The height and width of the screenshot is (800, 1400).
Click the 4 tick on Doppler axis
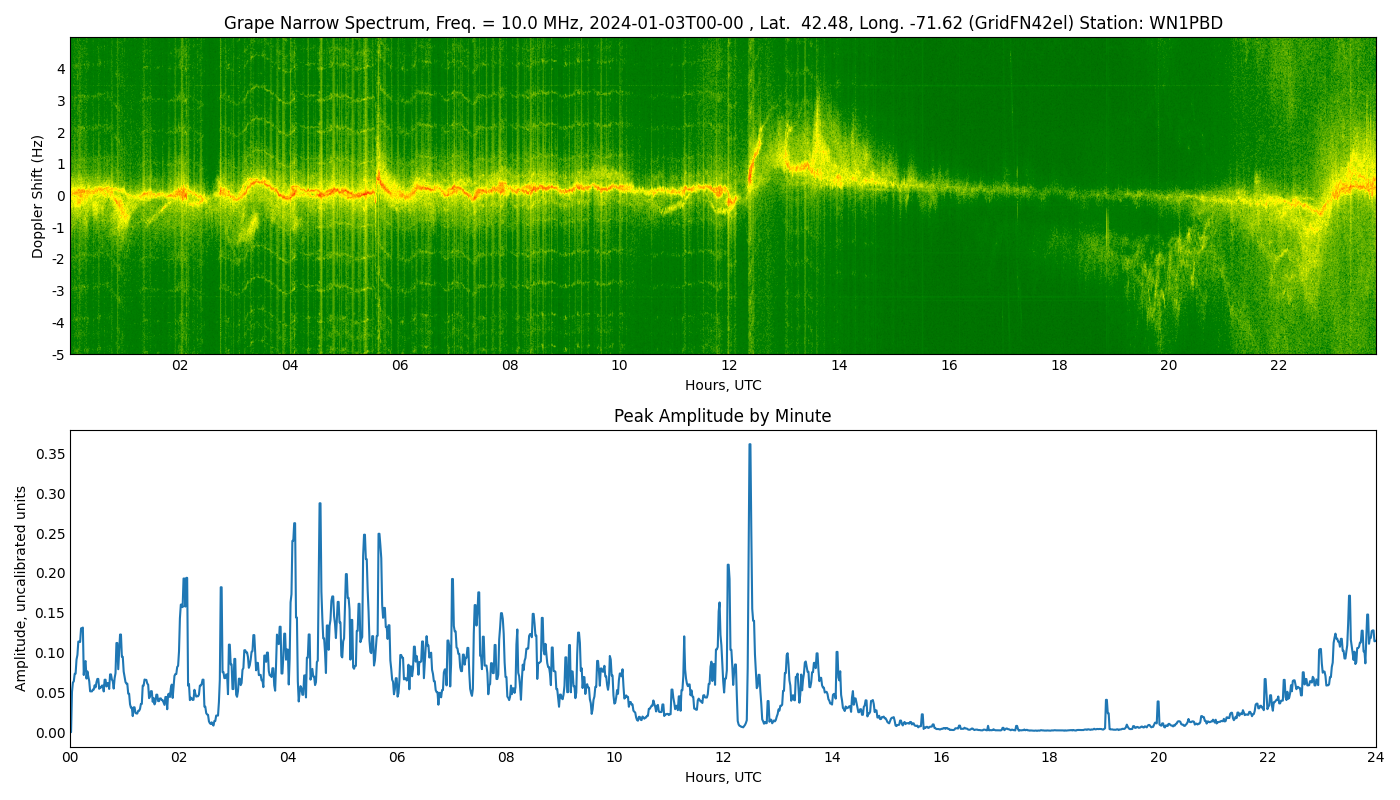click(x=61, y=69)
